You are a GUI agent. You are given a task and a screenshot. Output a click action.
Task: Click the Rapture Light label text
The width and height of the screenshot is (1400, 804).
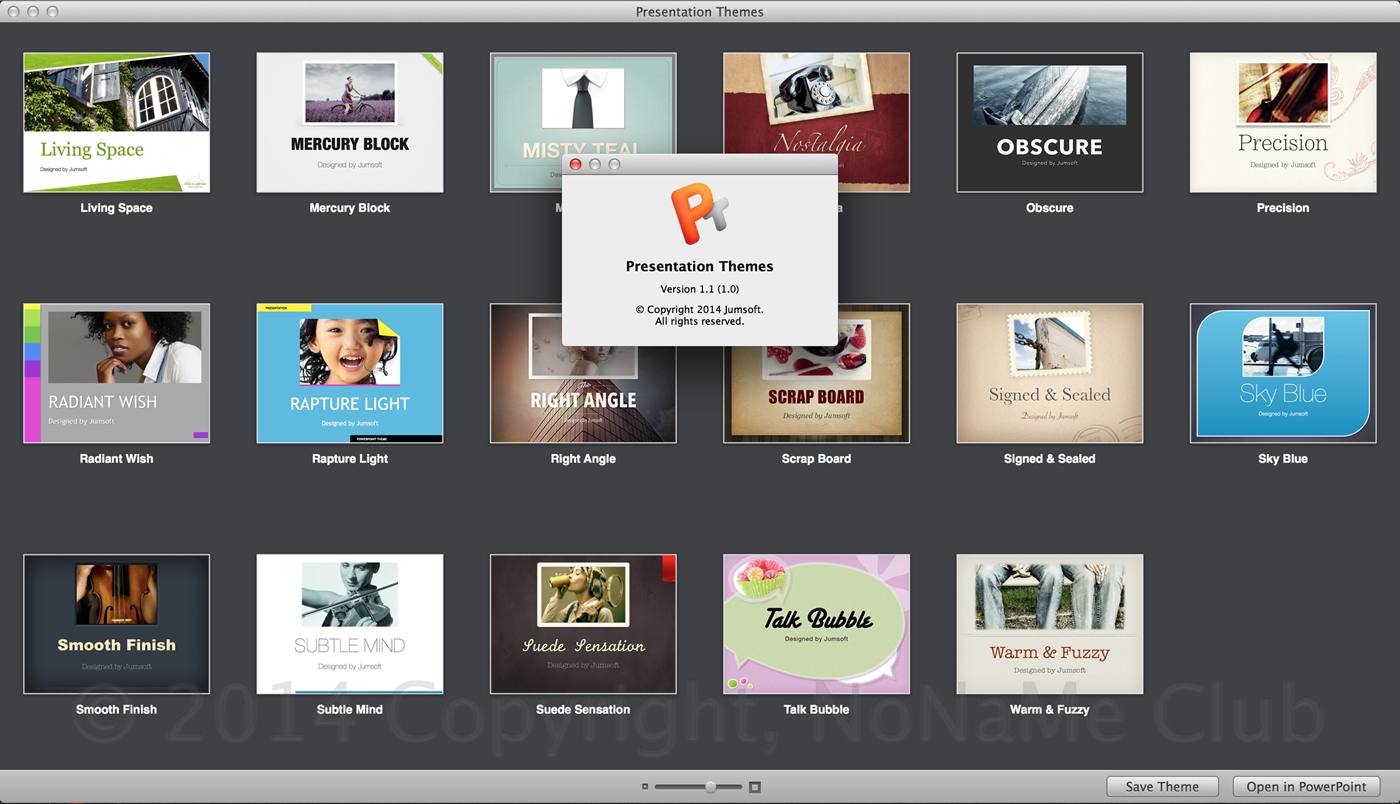[x=350, y=459]
